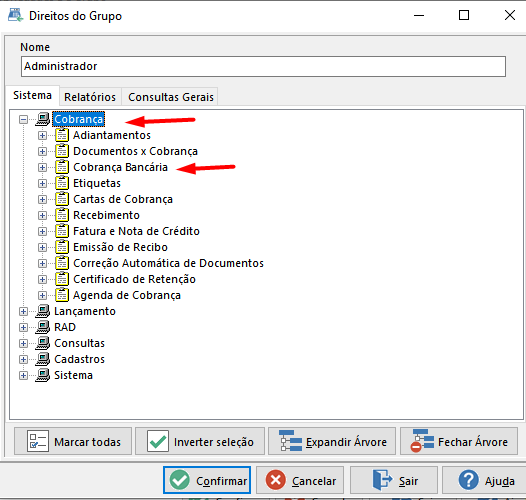
Task: Select the Agenda de Cobrança tree item
Action: (127, 295)
